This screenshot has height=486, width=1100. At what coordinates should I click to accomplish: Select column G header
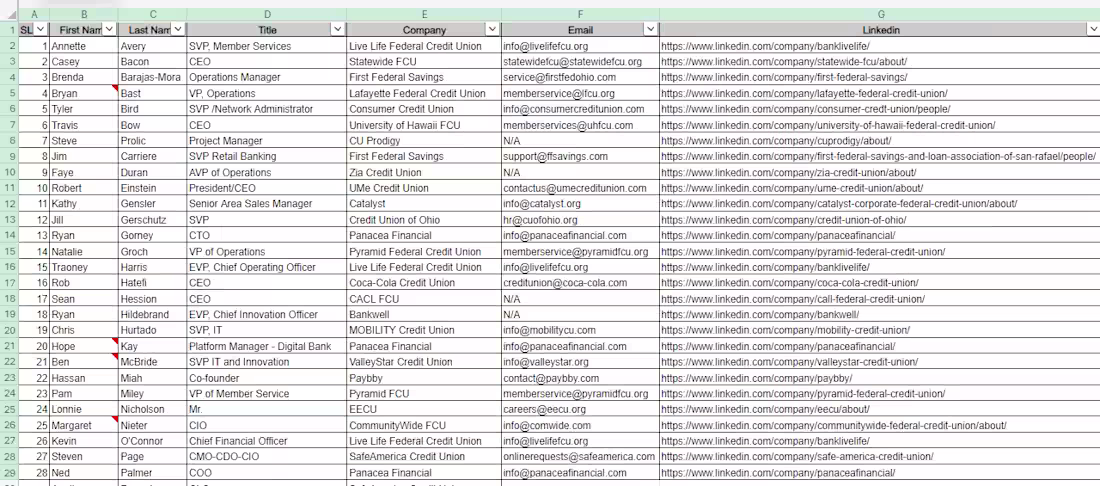[880, 15]
